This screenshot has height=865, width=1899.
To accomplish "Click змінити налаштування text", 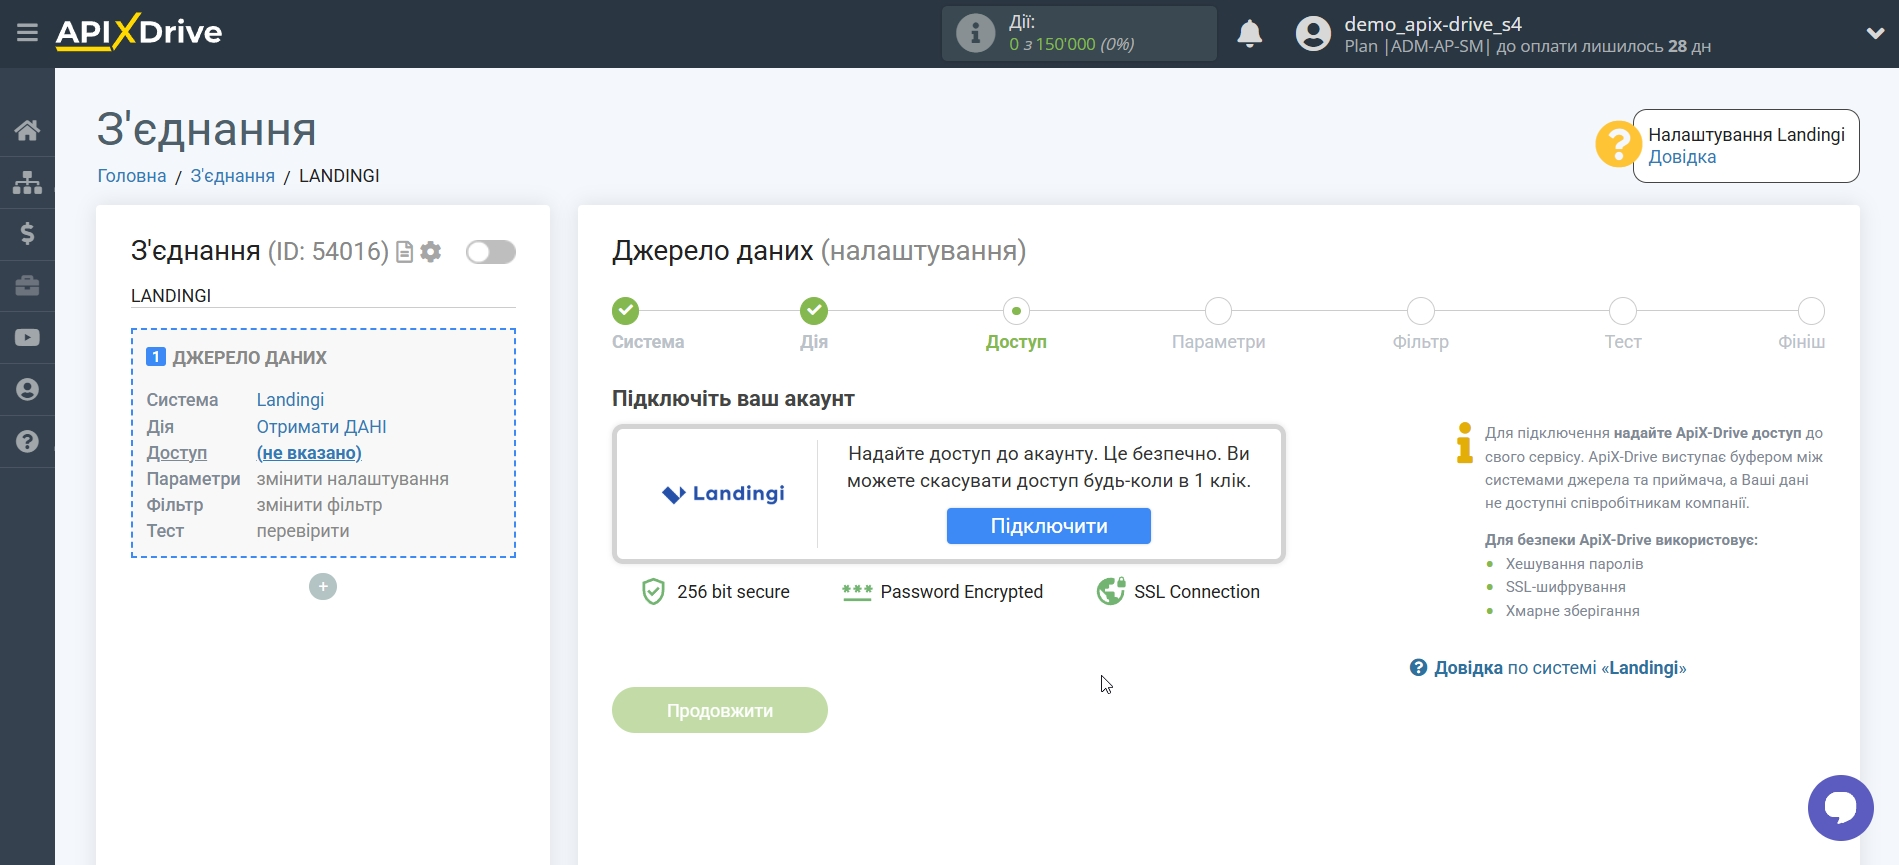I will pyautogui.click(x=352, y=479).
